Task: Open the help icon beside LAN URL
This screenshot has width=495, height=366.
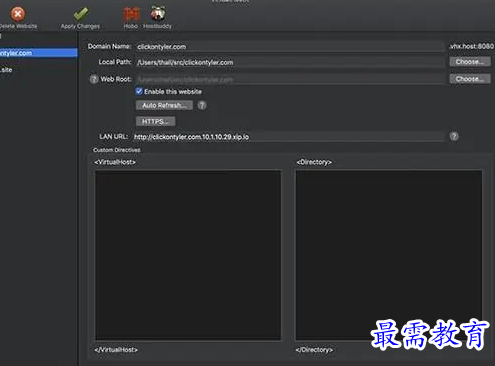Action: point(454,136)
